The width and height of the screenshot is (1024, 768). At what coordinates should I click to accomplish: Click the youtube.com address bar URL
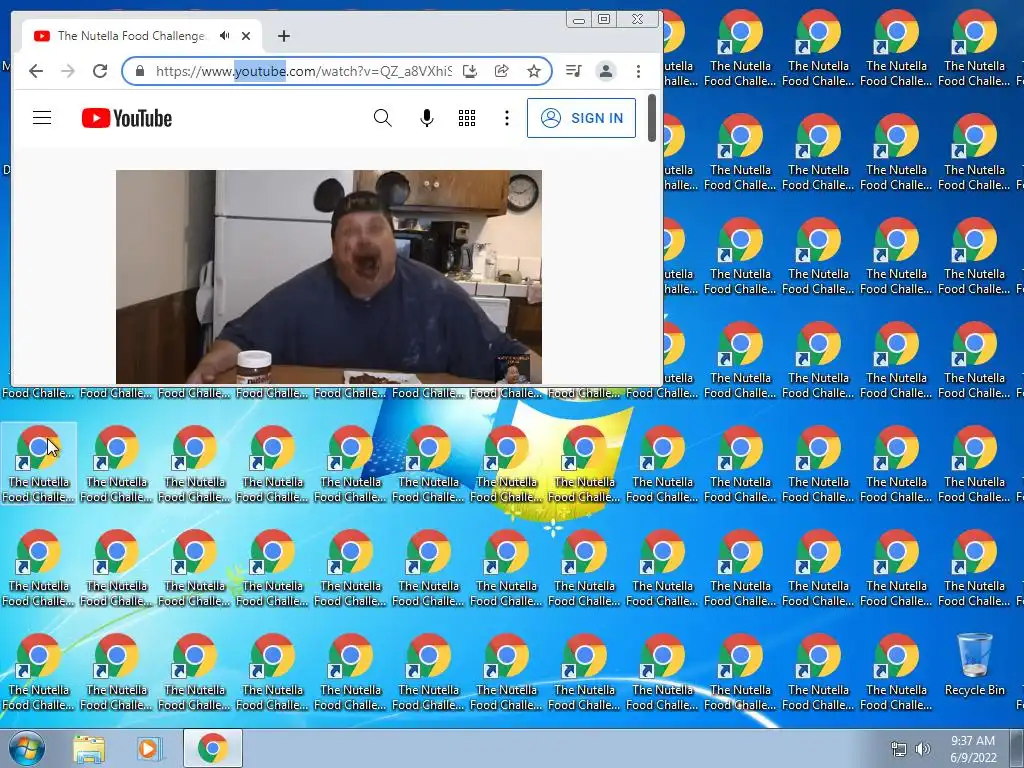(303, 71)
